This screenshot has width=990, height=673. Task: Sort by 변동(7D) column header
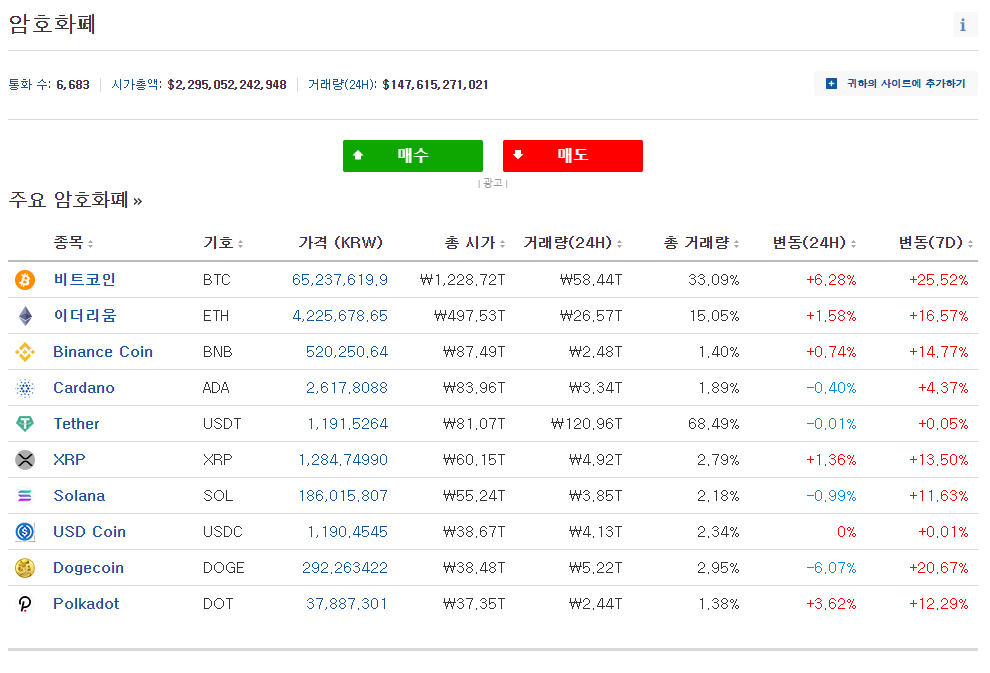tap(936, 242)
